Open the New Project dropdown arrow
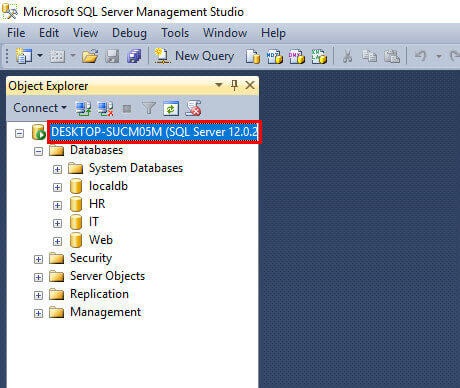 tap(40, 55)
